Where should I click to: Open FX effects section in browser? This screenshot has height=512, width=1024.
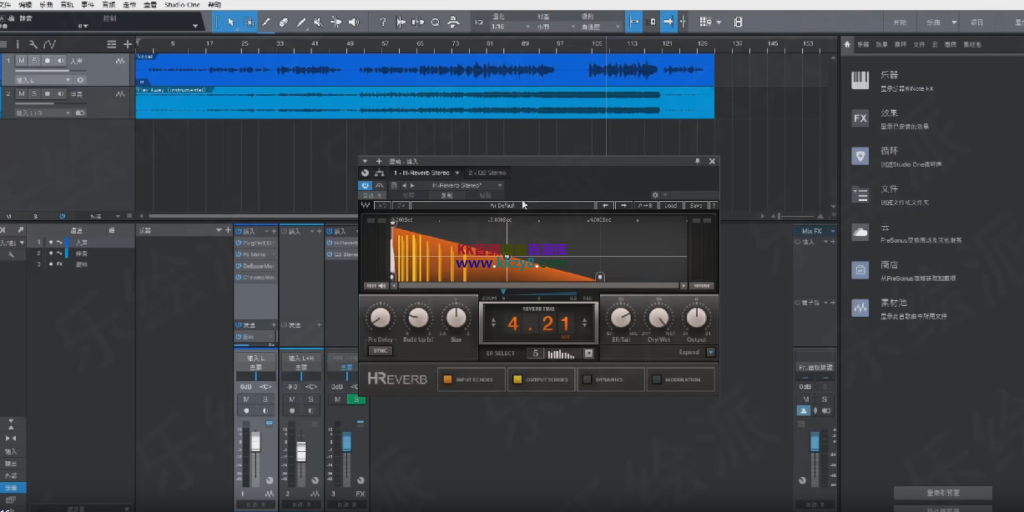click(x=860, y=119)
